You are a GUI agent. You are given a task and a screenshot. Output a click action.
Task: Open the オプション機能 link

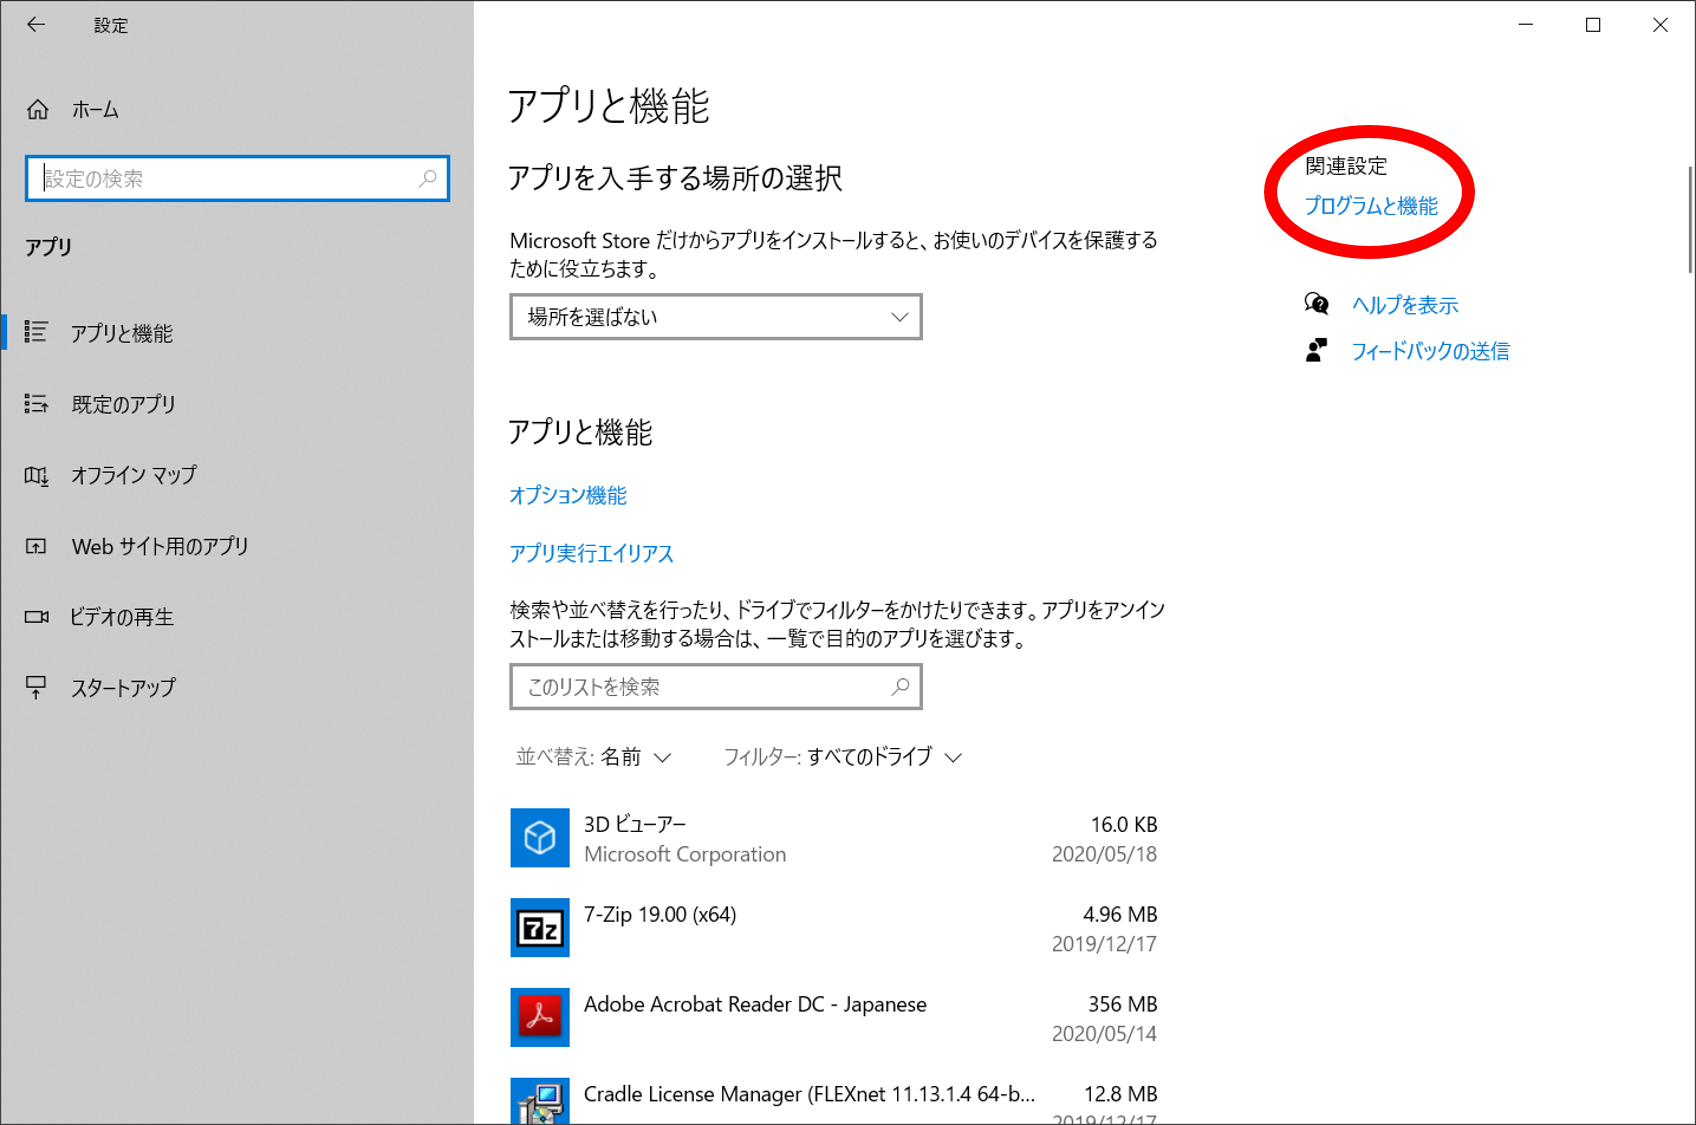(x=568, y=495)
